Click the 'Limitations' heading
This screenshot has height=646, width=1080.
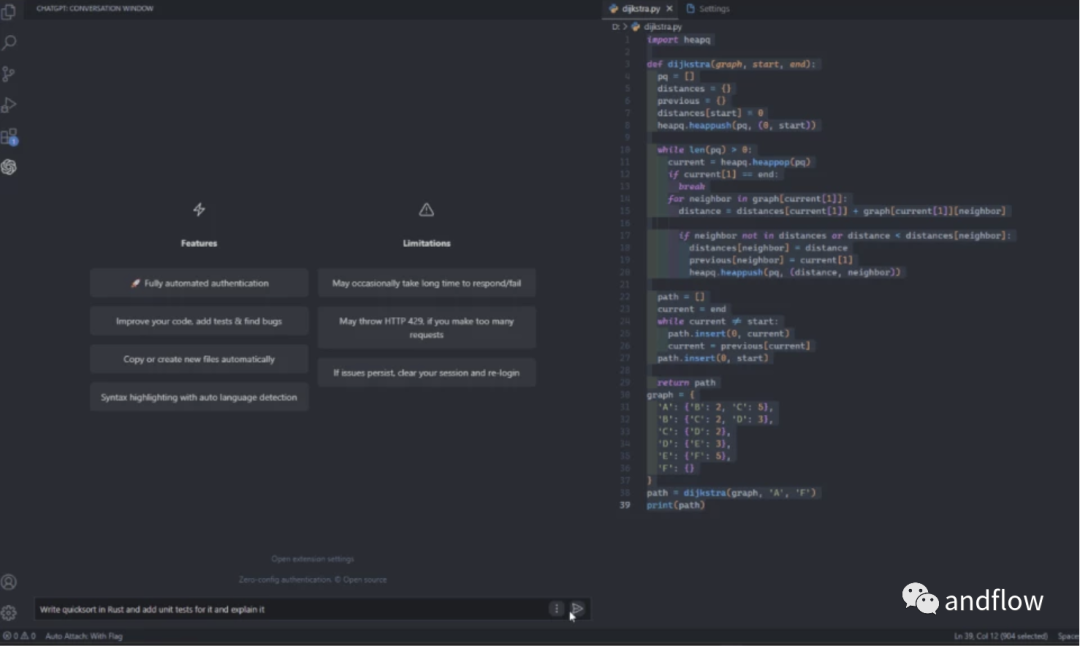tap(426, 243)
